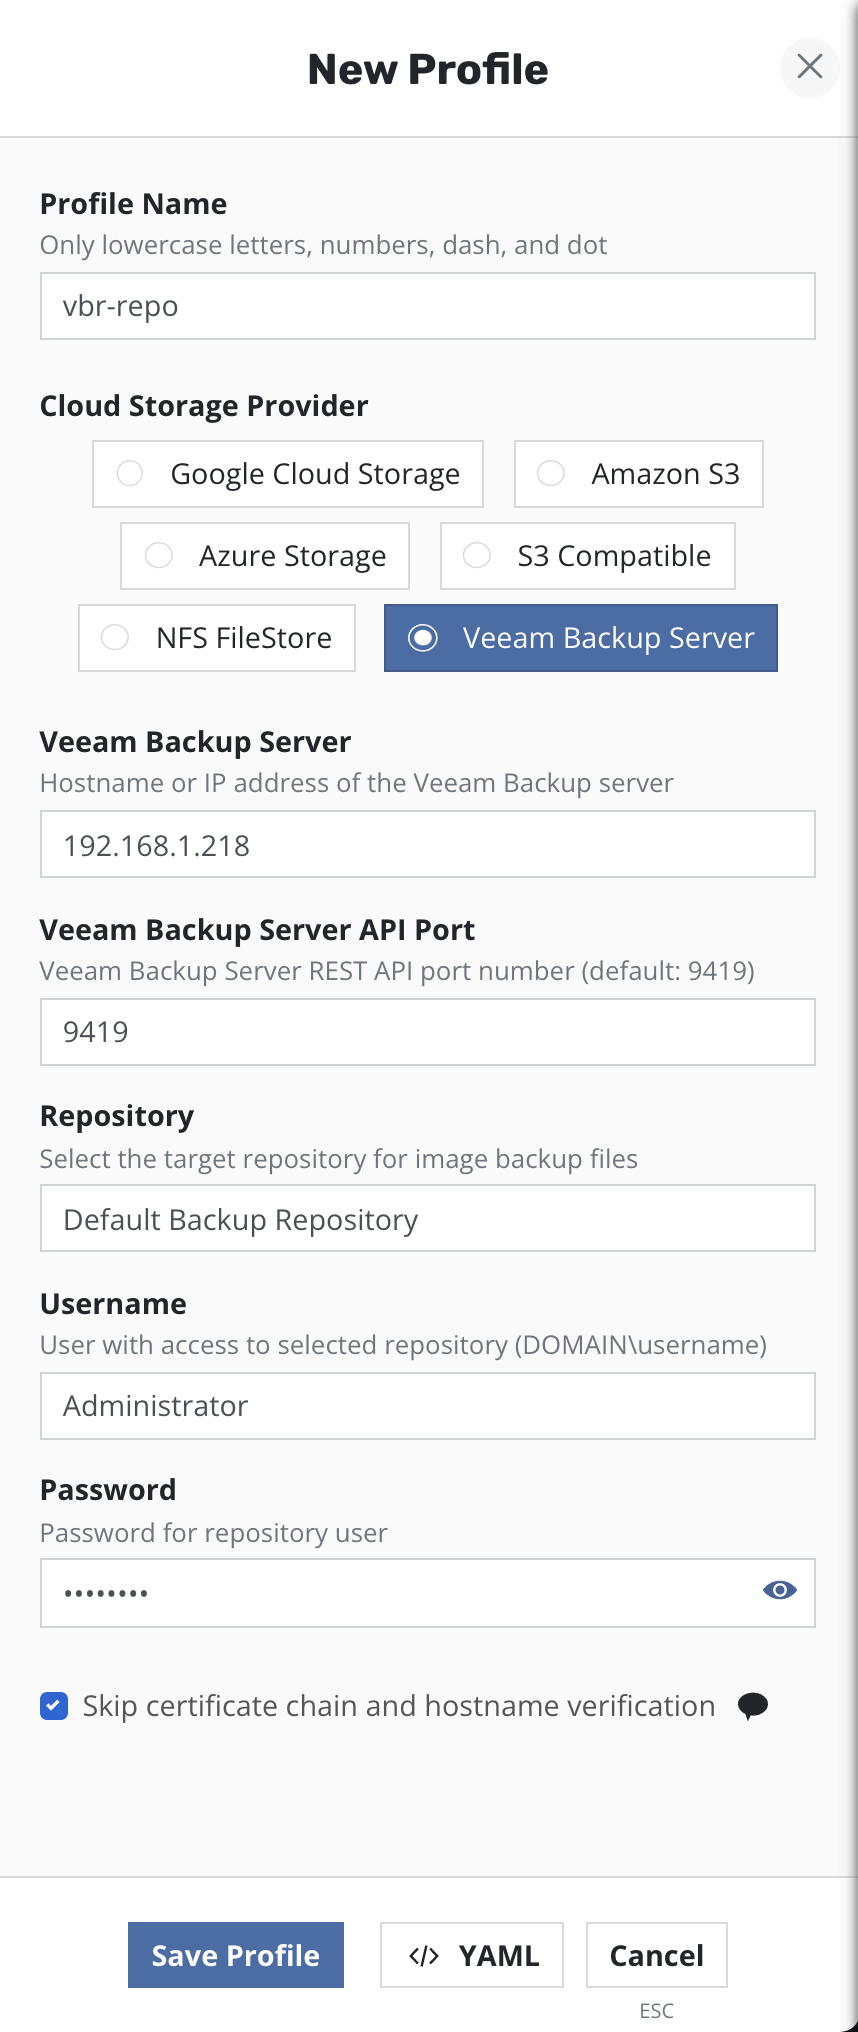The width and height of the screenshot is (858, 2032).
Task: Uncheck Skip certificate chain and hostname verification
Action: (x=54, y=1706)
